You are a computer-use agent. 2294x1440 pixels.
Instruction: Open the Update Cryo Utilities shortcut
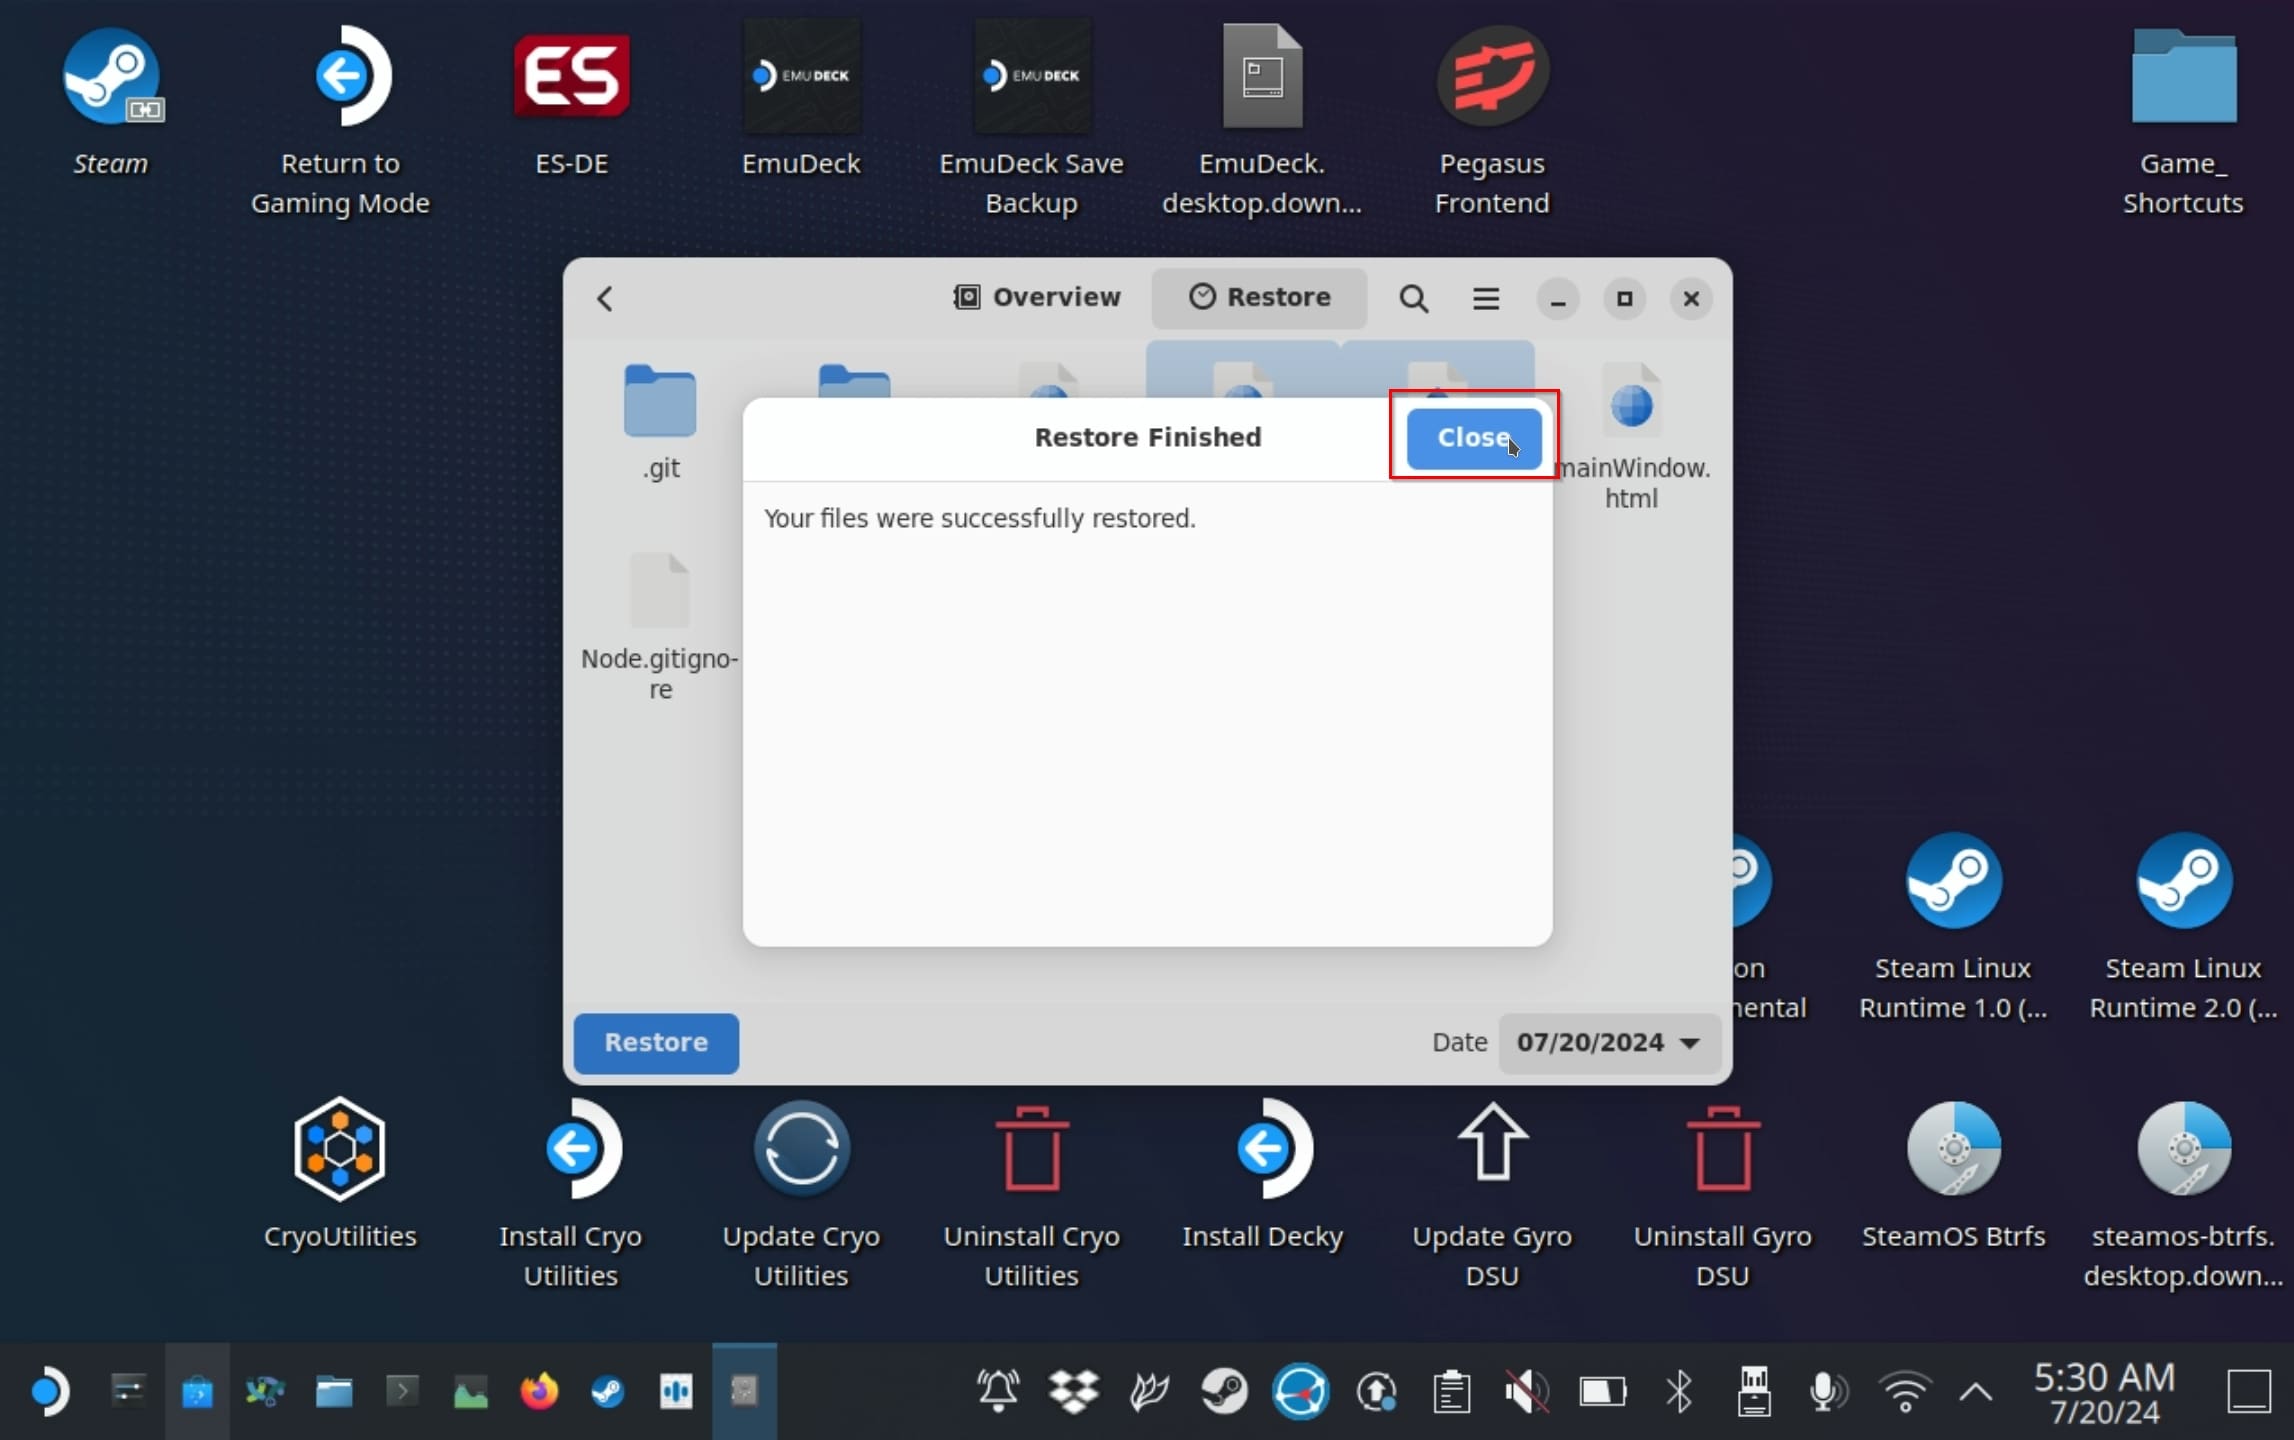pos(801,1194)
